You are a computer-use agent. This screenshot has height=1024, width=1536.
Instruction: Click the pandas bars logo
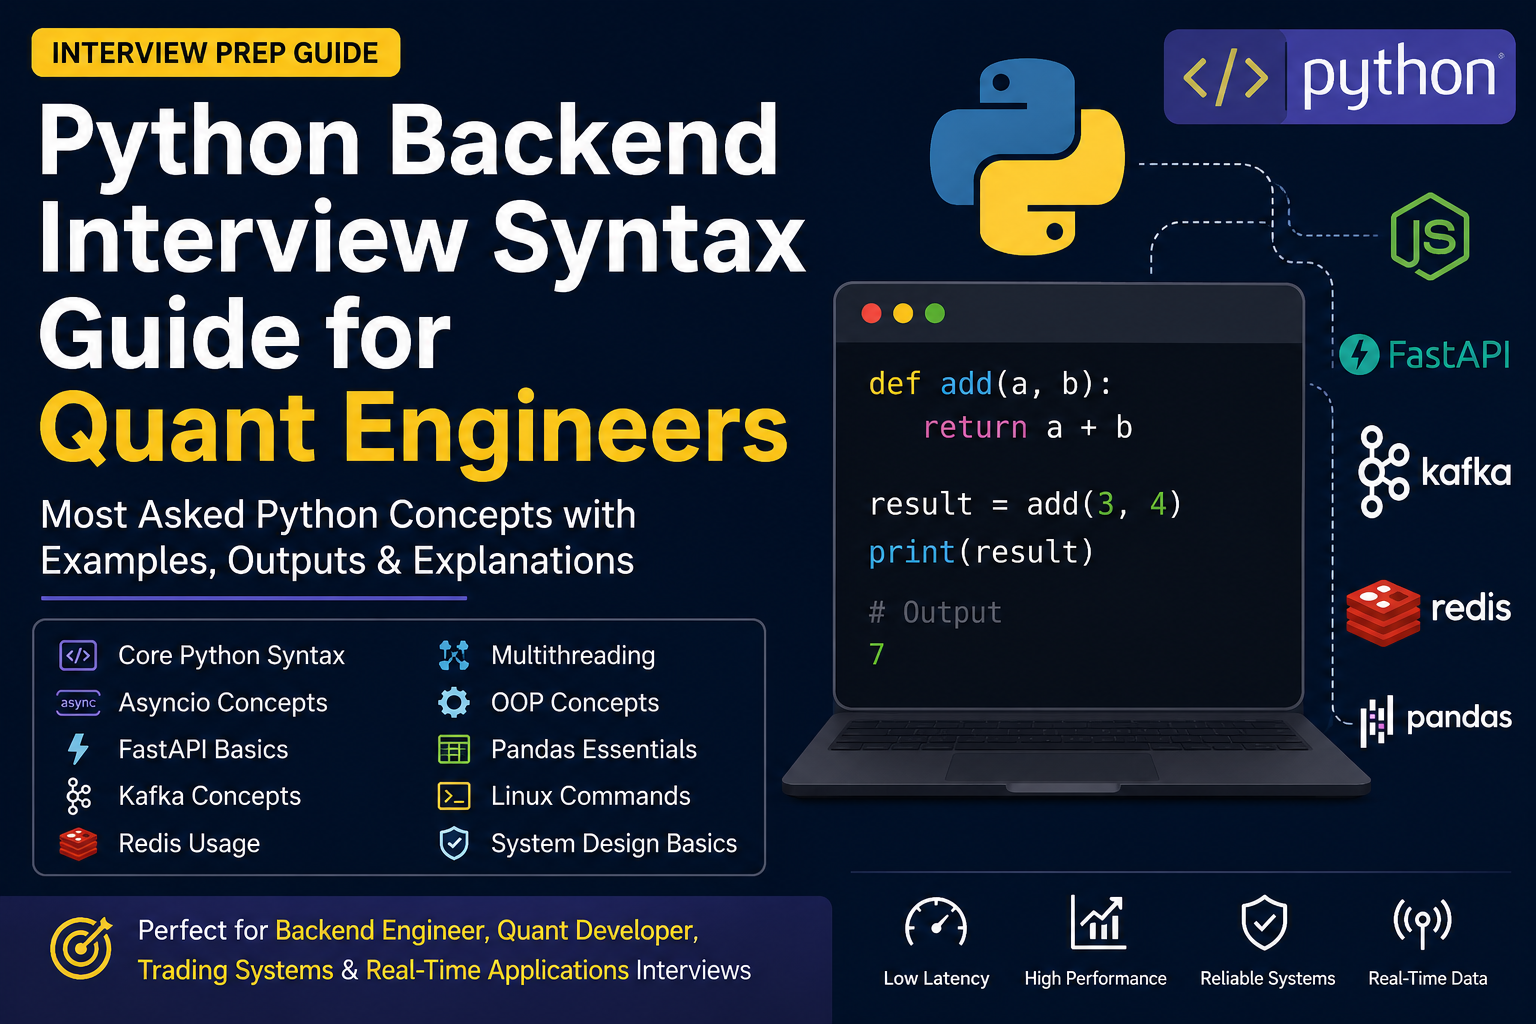point(1377,720)
